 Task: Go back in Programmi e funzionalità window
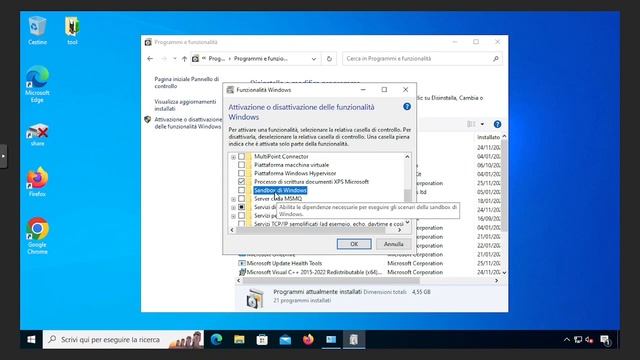[x=150, y=59]
